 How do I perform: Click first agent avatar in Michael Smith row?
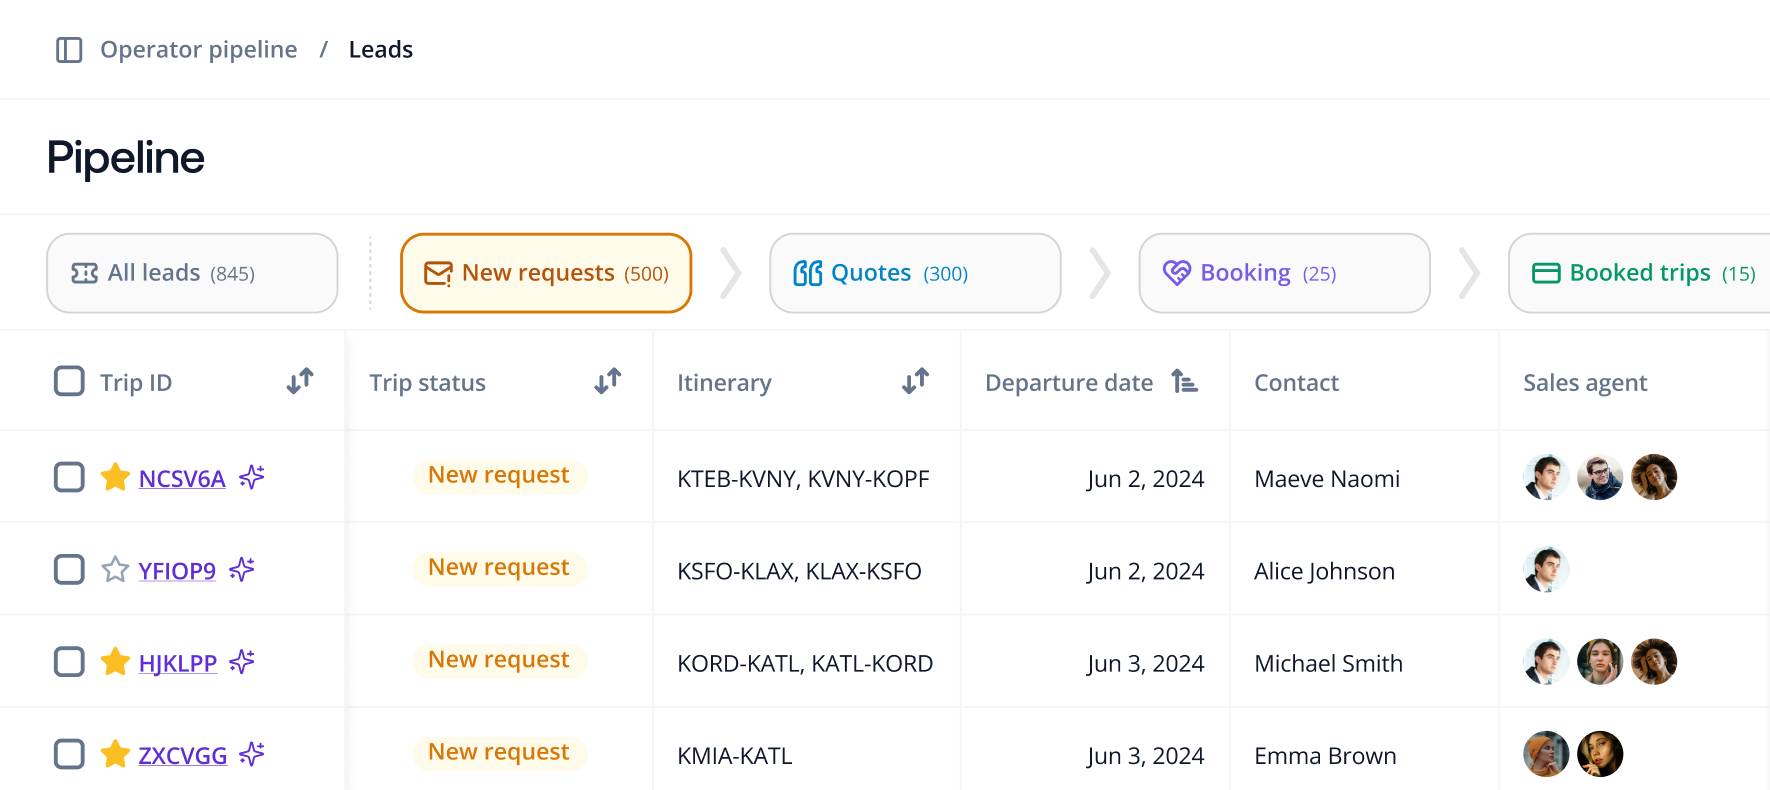1546,661
